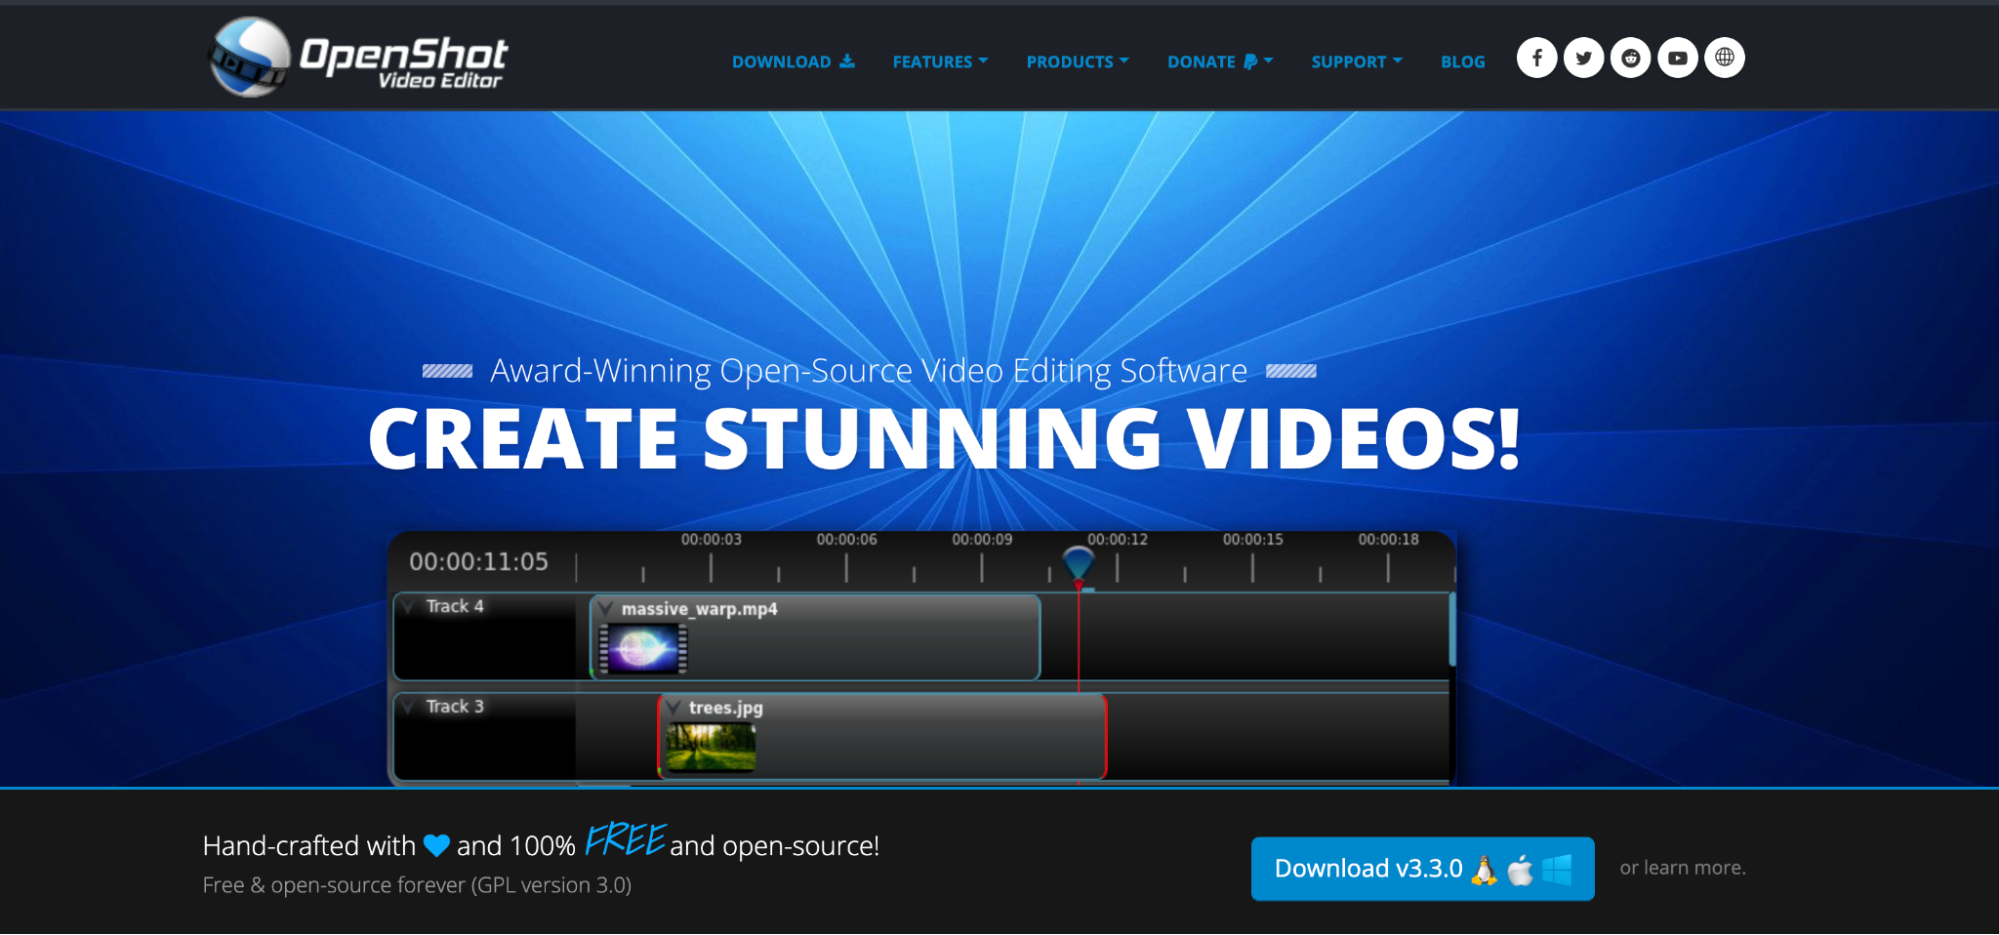Open the Reddit social icon
1999x935 pixels.
[x=1631, y=58]
